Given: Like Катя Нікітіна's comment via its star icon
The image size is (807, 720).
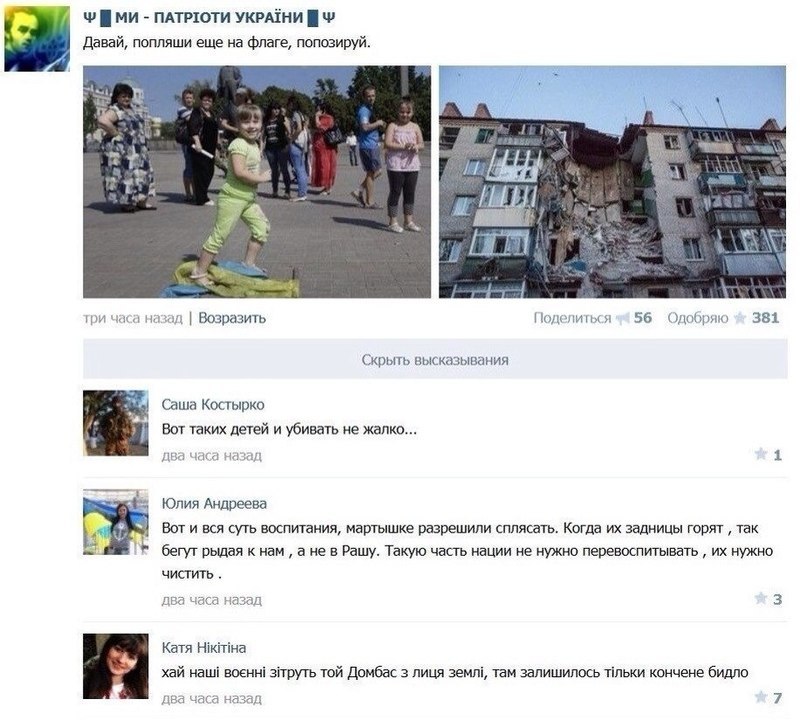Looking at the screenshot, I should (761, 697).
